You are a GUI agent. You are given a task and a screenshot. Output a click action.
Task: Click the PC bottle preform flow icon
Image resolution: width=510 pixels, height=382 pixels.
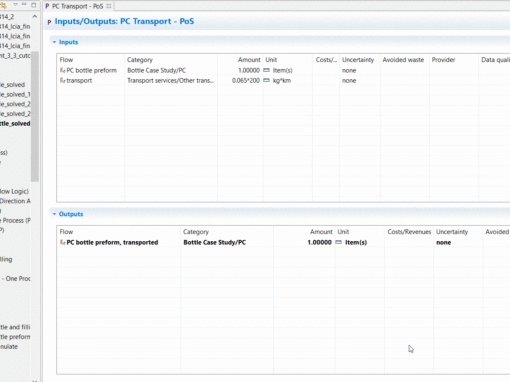[x=62, y=70]
